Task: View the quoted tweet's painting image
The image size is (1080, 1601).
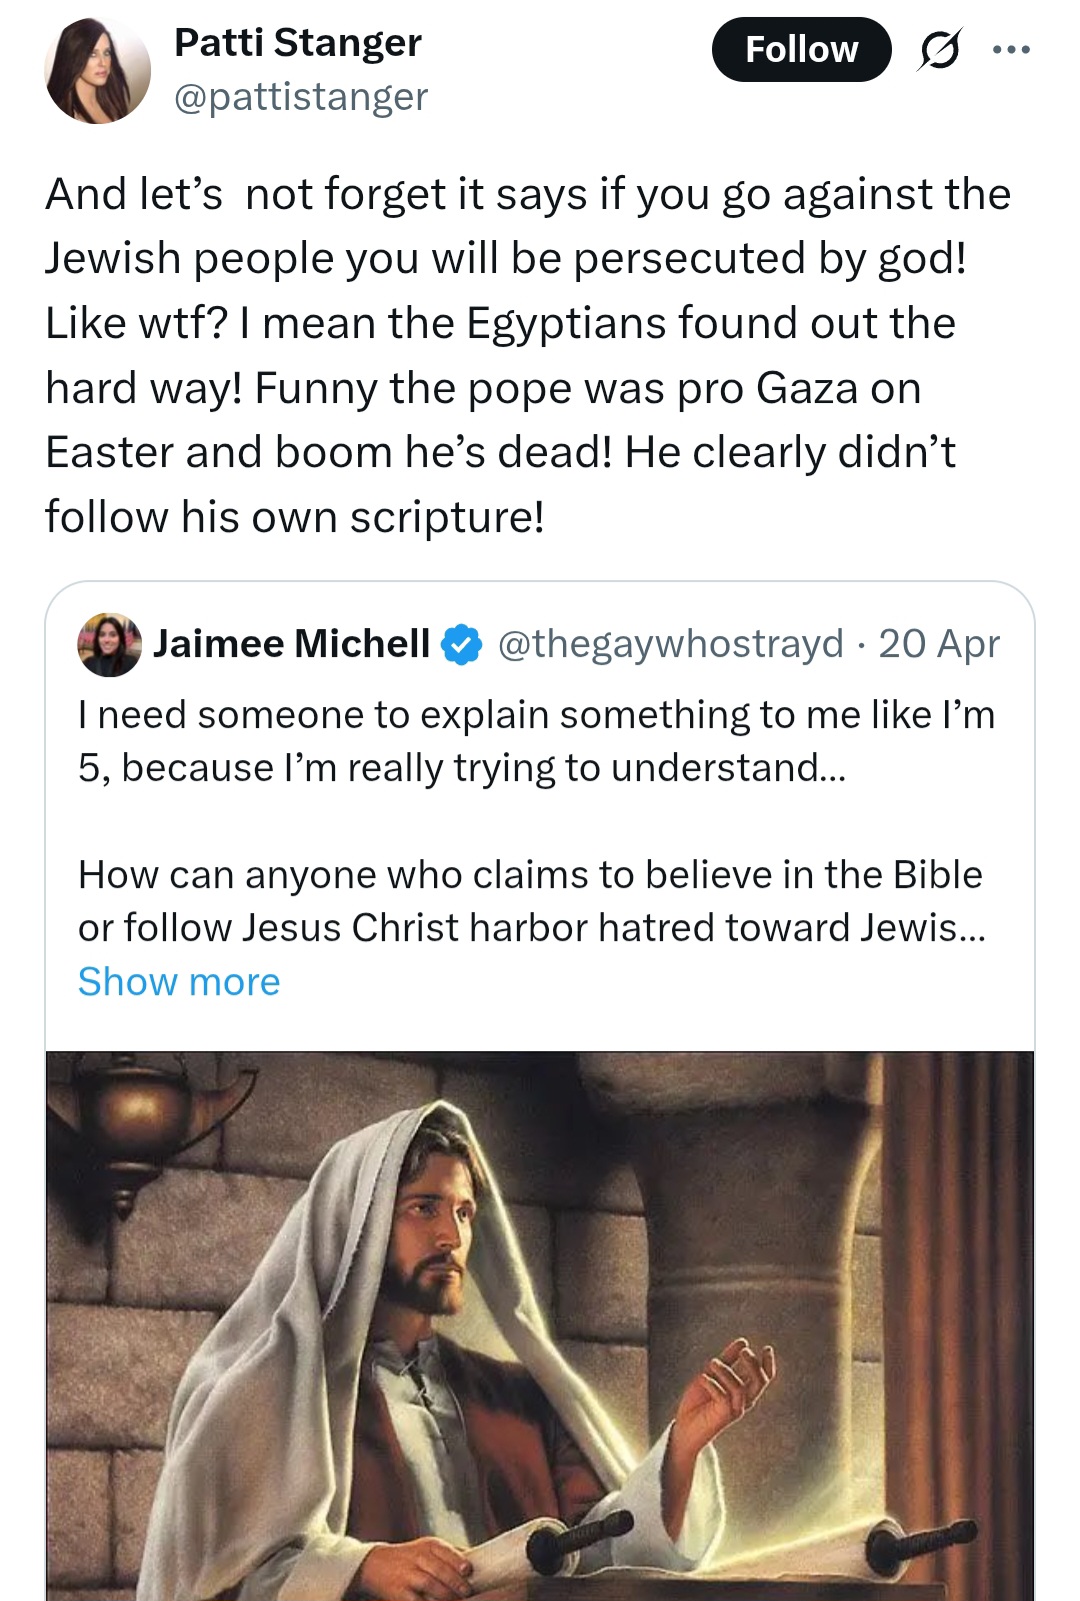Action: [x=540, y=1326]
